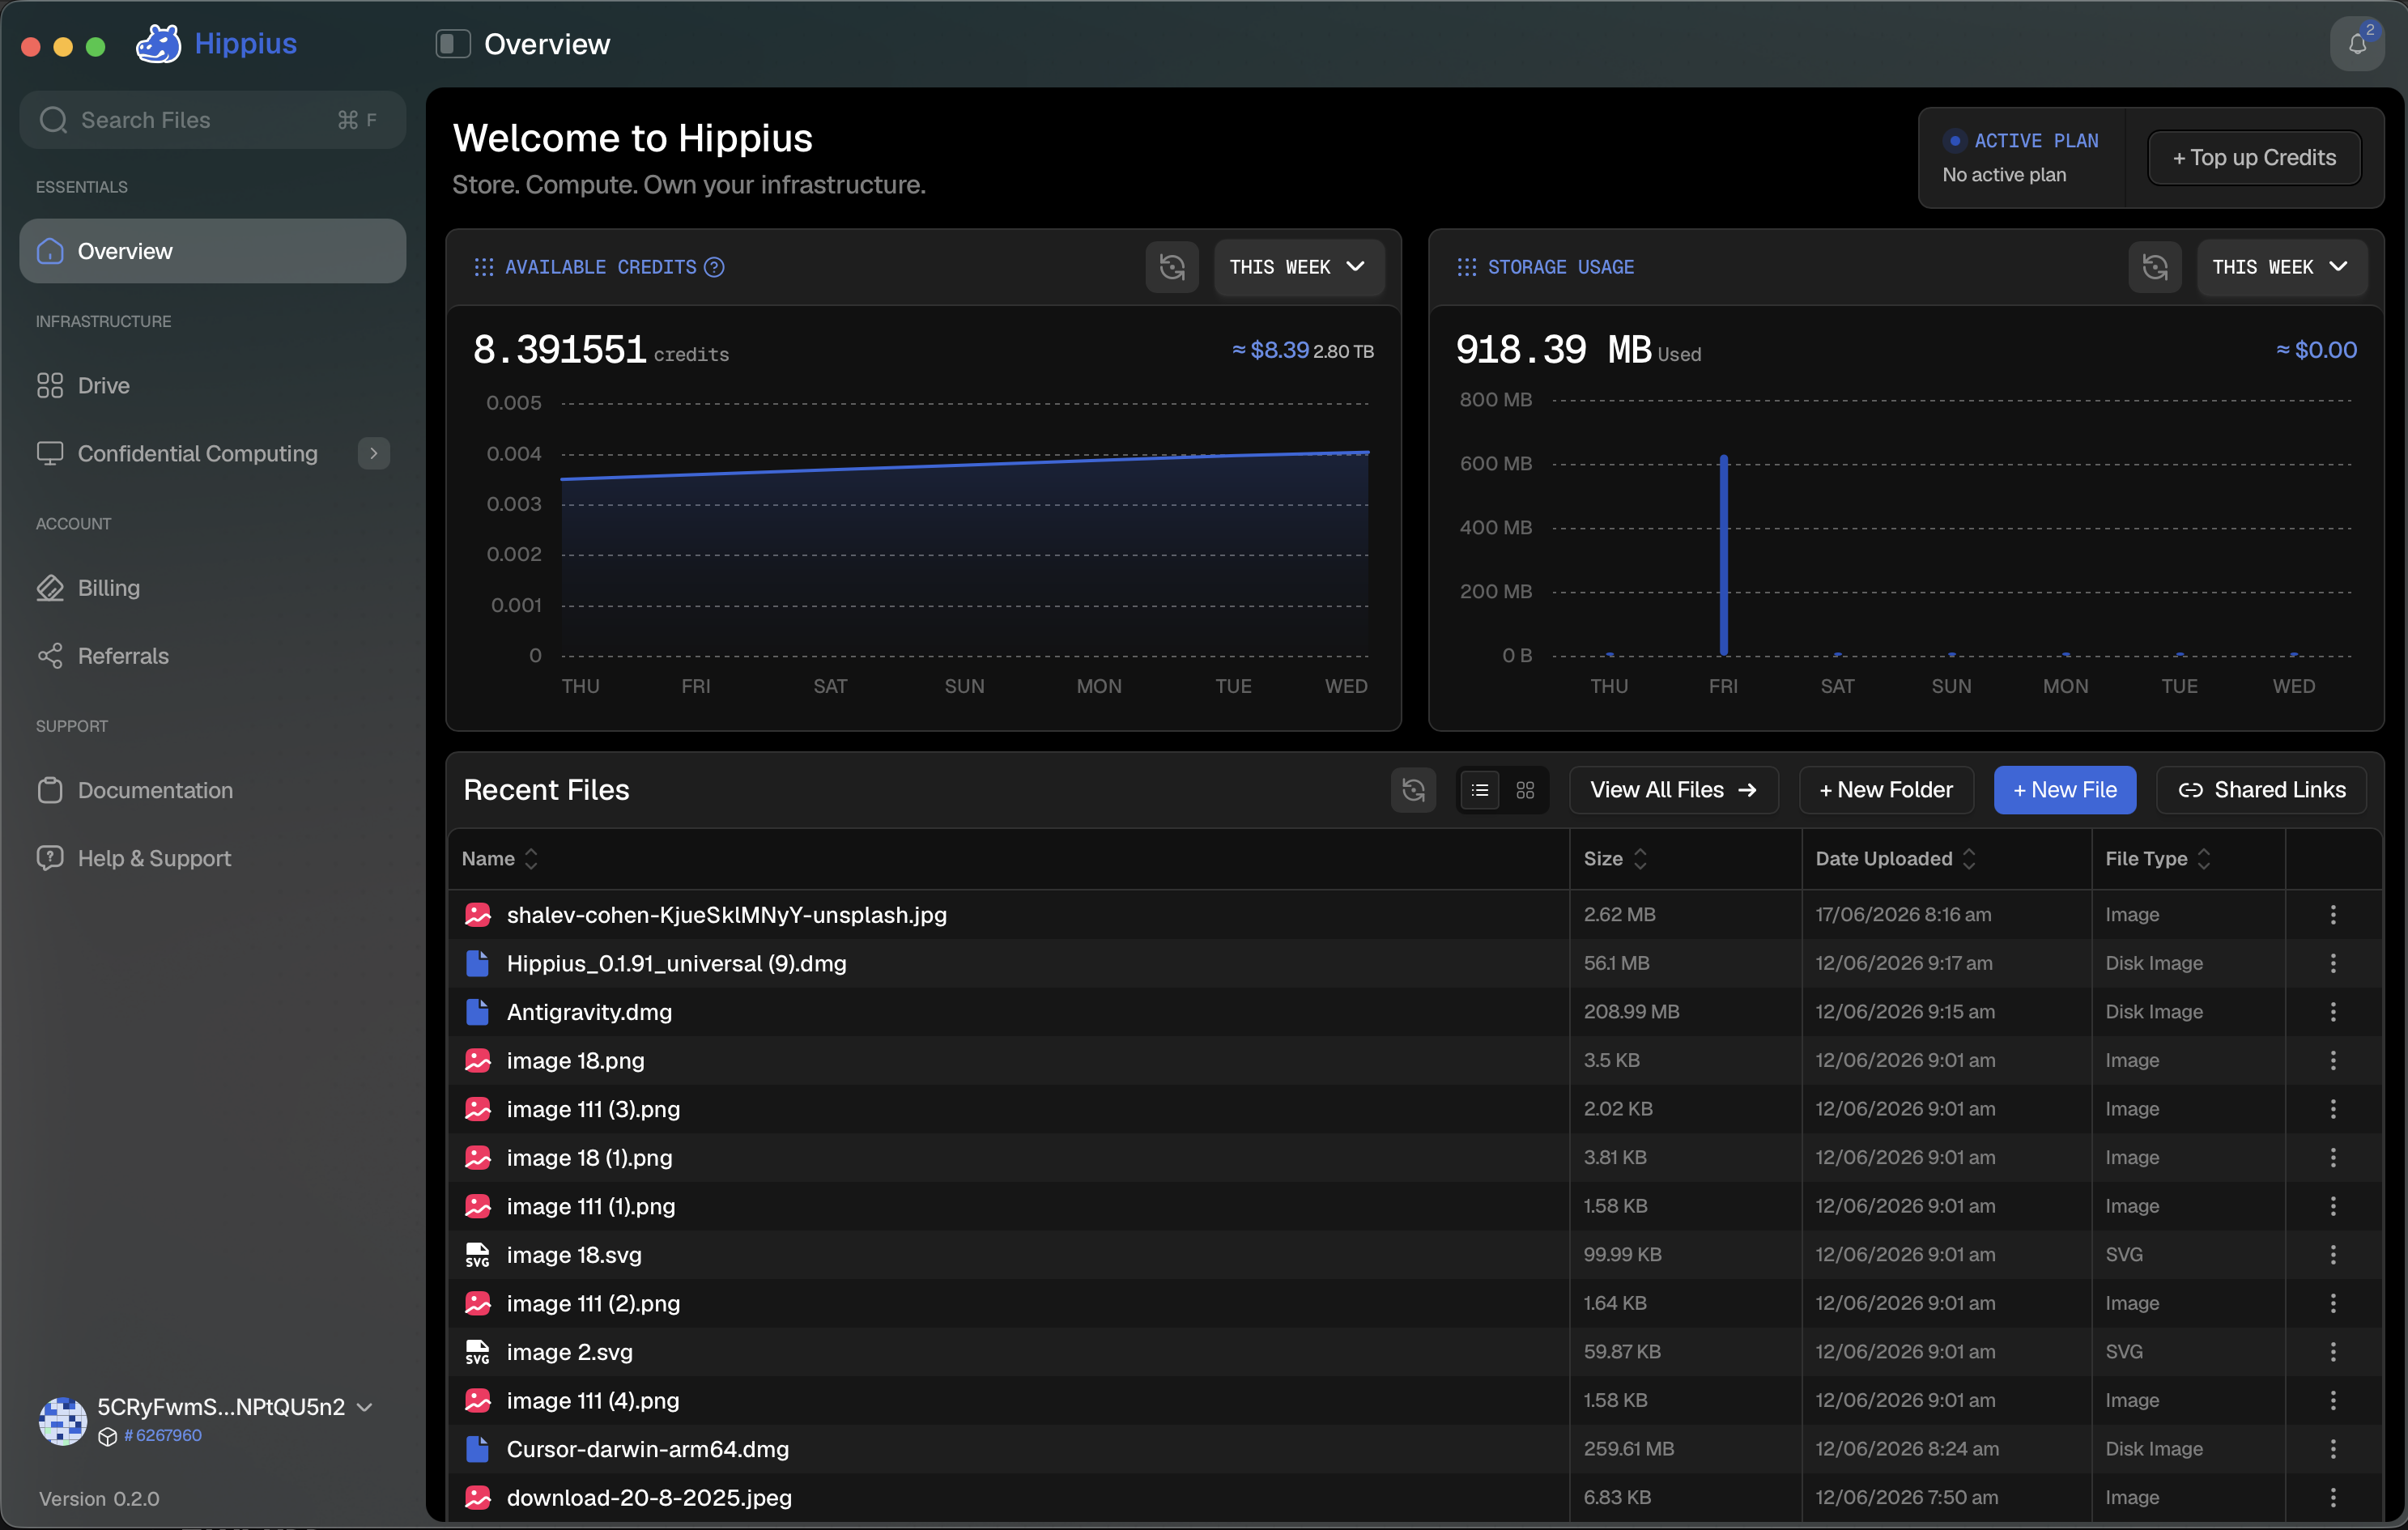The image size is (2408, 1530).
Task: Refresh the Recent Files list
Action: 1413,790
